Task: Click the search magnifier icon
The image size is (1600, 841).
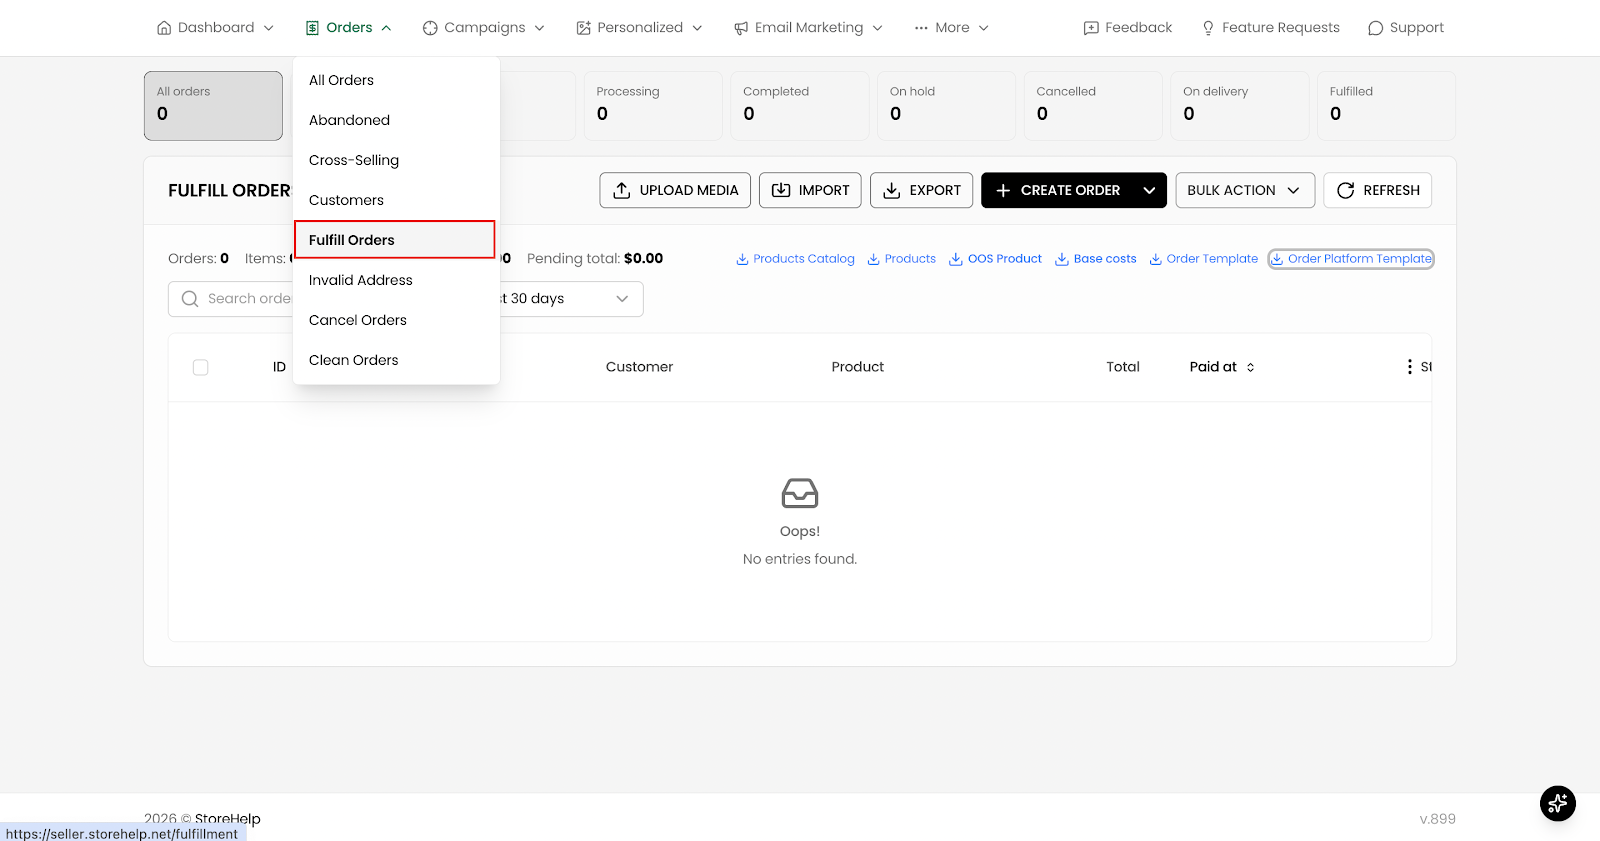Action: [190, 299]
